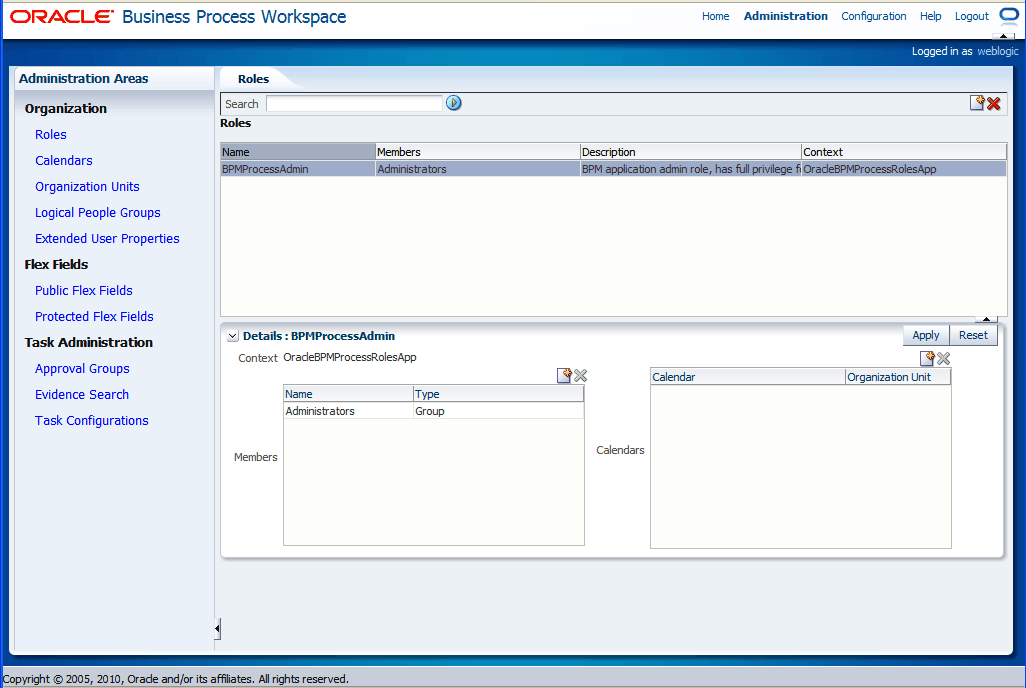Click Oracle logo icon beside Logout
This screenshot has width=1026, height=688.
(x=1009, y=15)
